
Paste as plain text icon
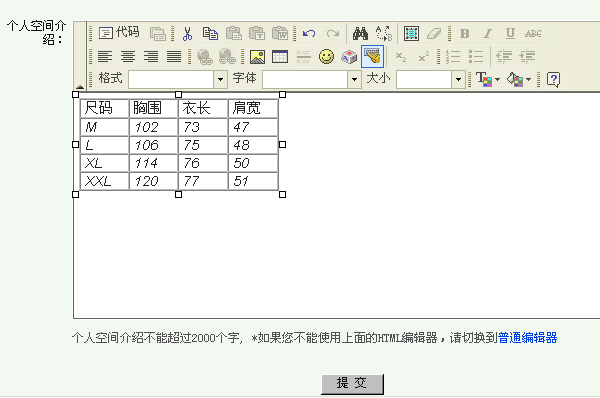point(256,34)
